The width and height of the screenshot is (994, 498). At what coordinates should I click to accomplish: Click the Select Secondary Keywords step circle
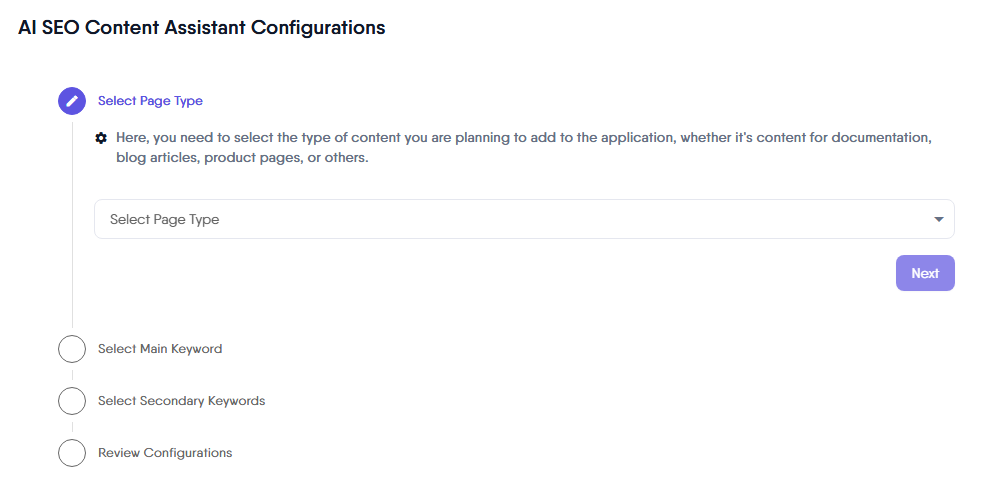coord(72,401)
